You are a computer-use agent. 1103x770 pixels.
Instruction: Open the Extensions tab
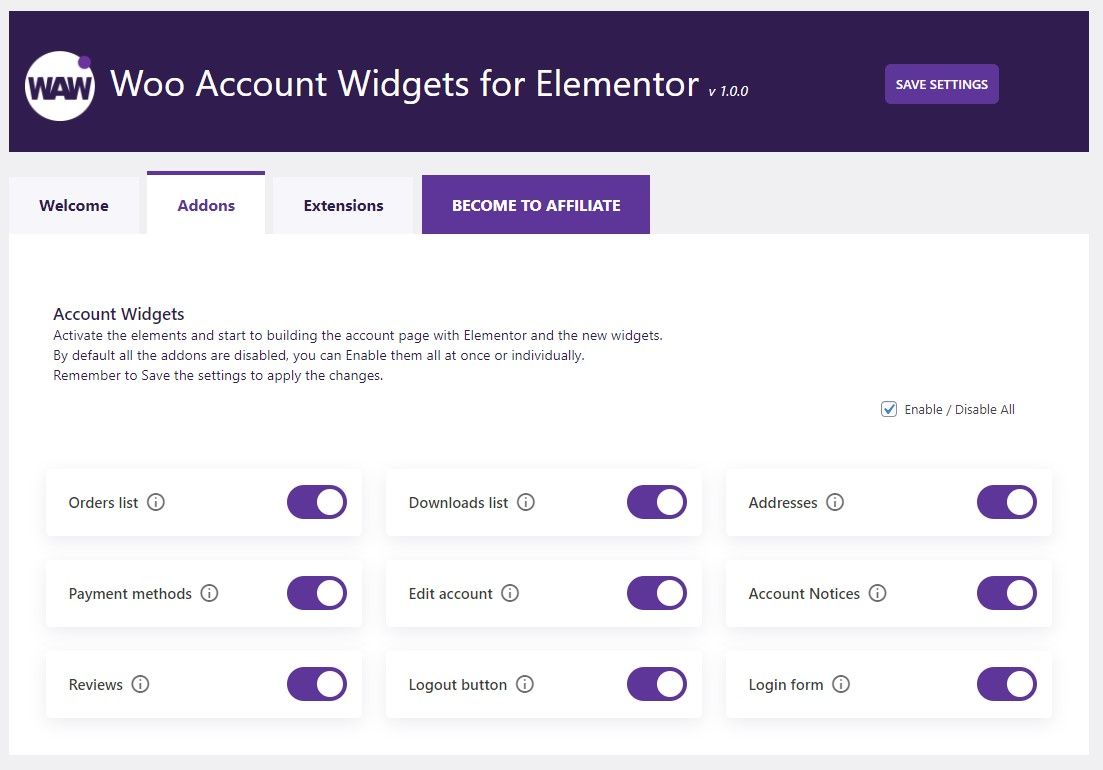click(343, 205)
